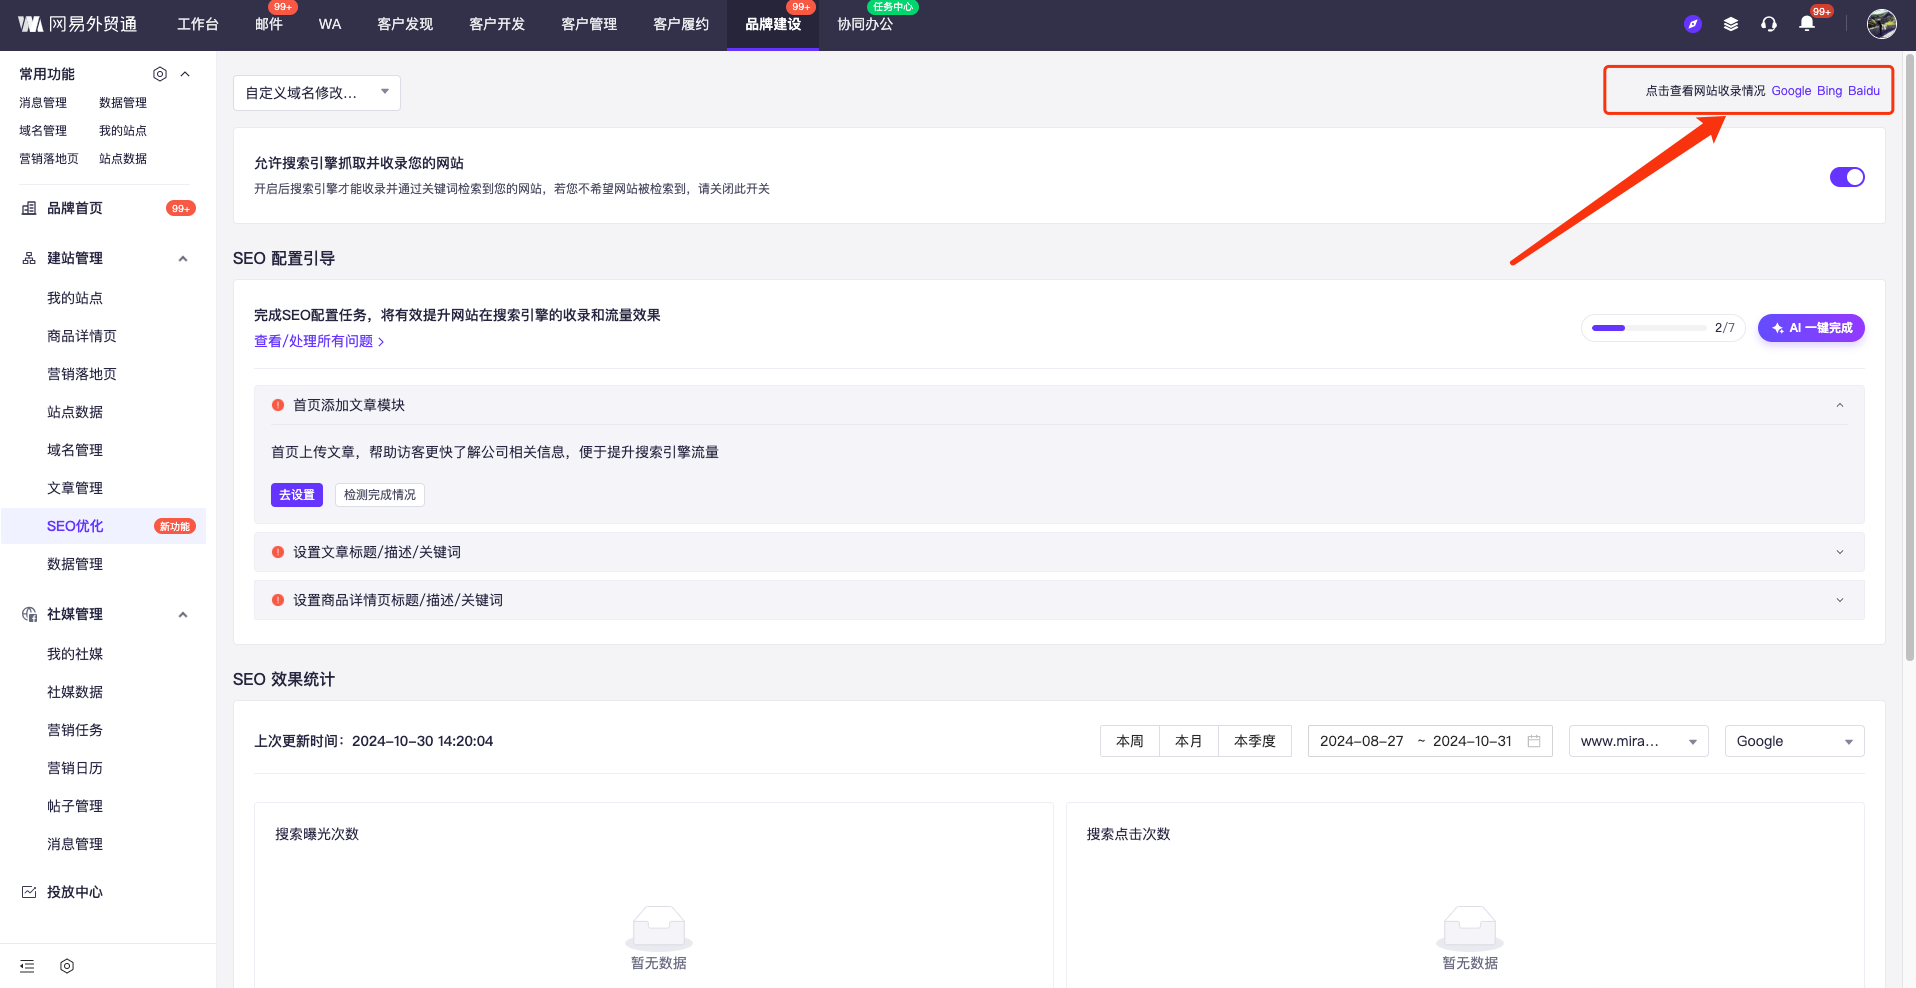Click calendar icon in date range field
Image resolution: width=1916 pixels, height=988 pixels.
pyautogui.click(x=1534, y=741)
